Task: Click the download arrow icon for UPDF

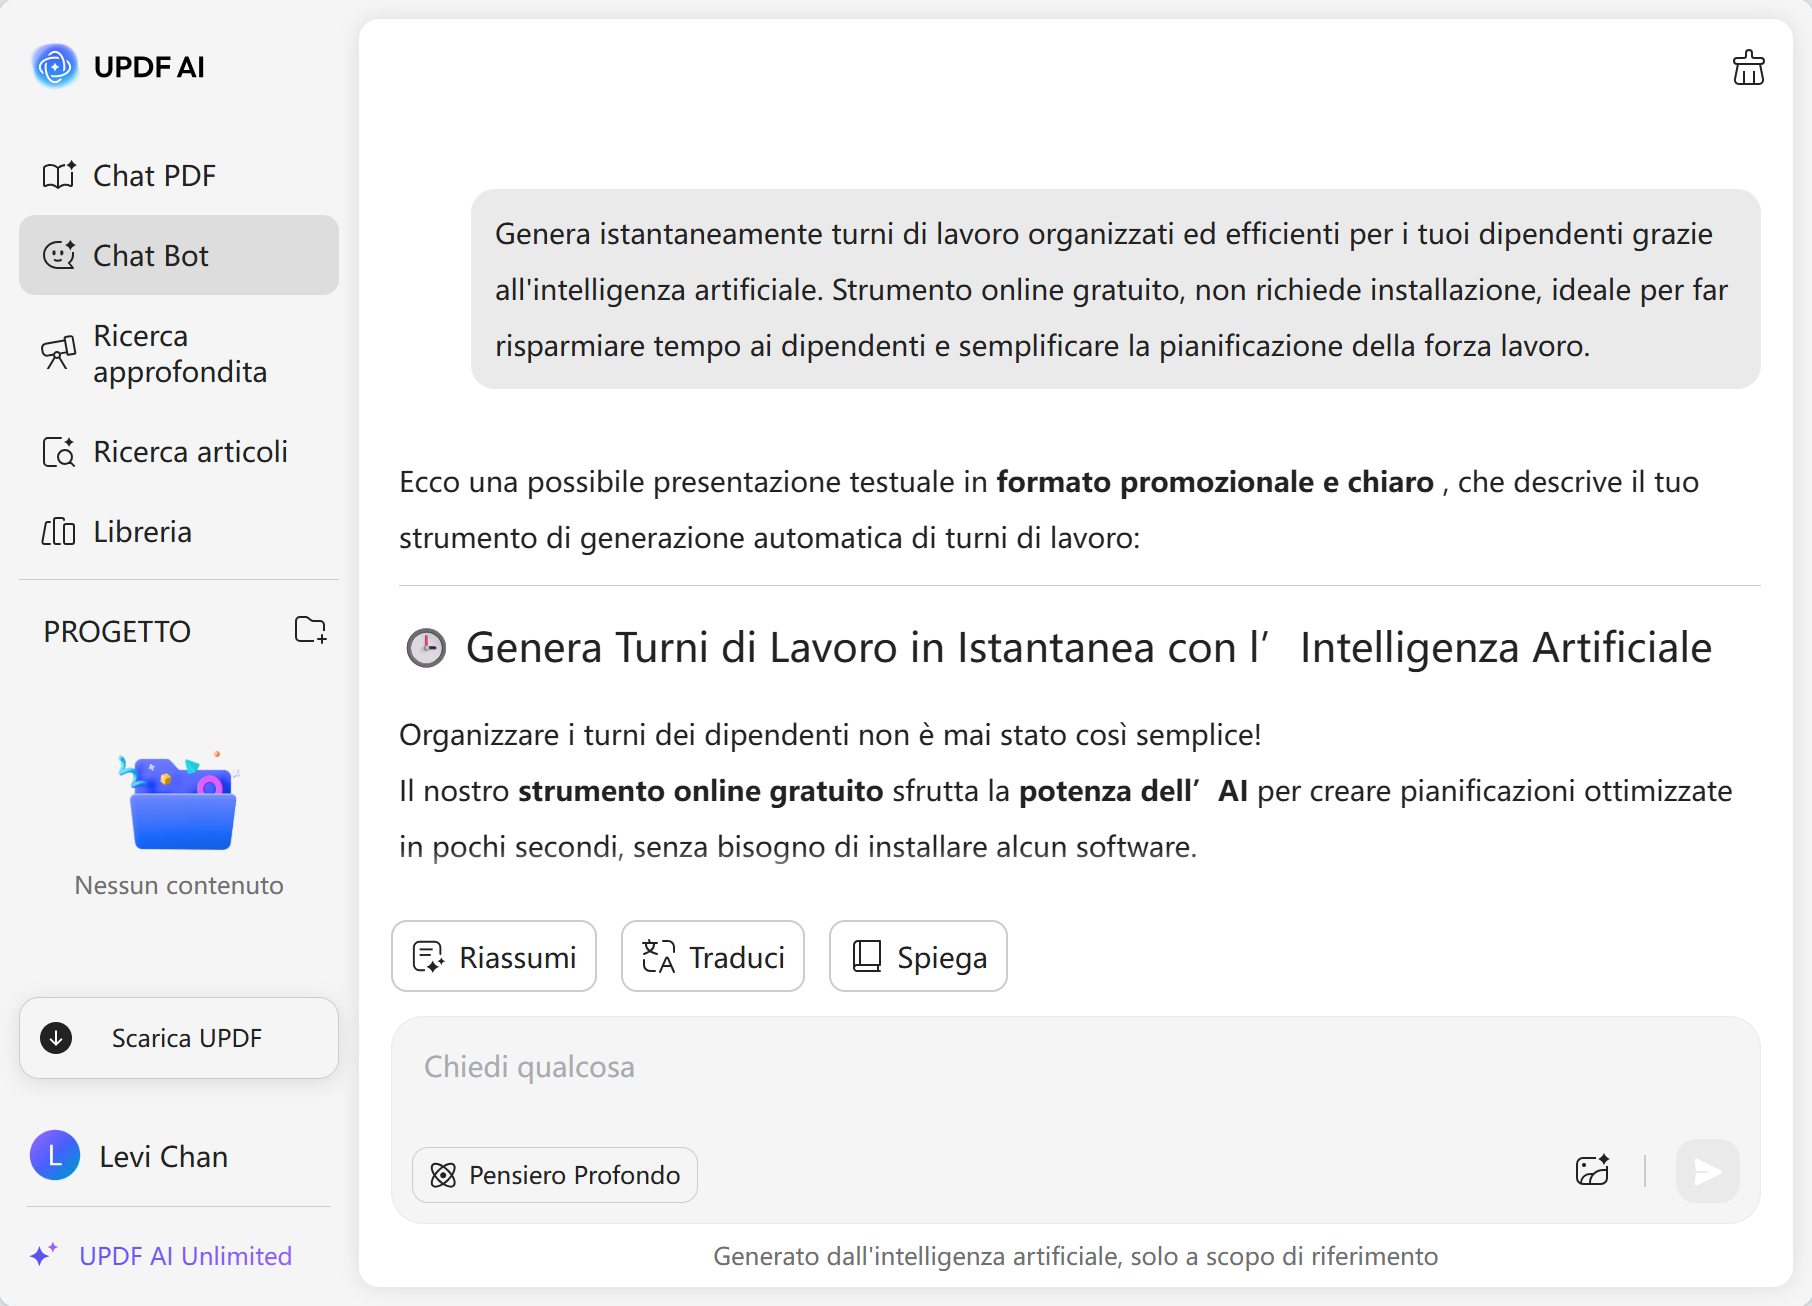Action: click(x=56, y=1038)
